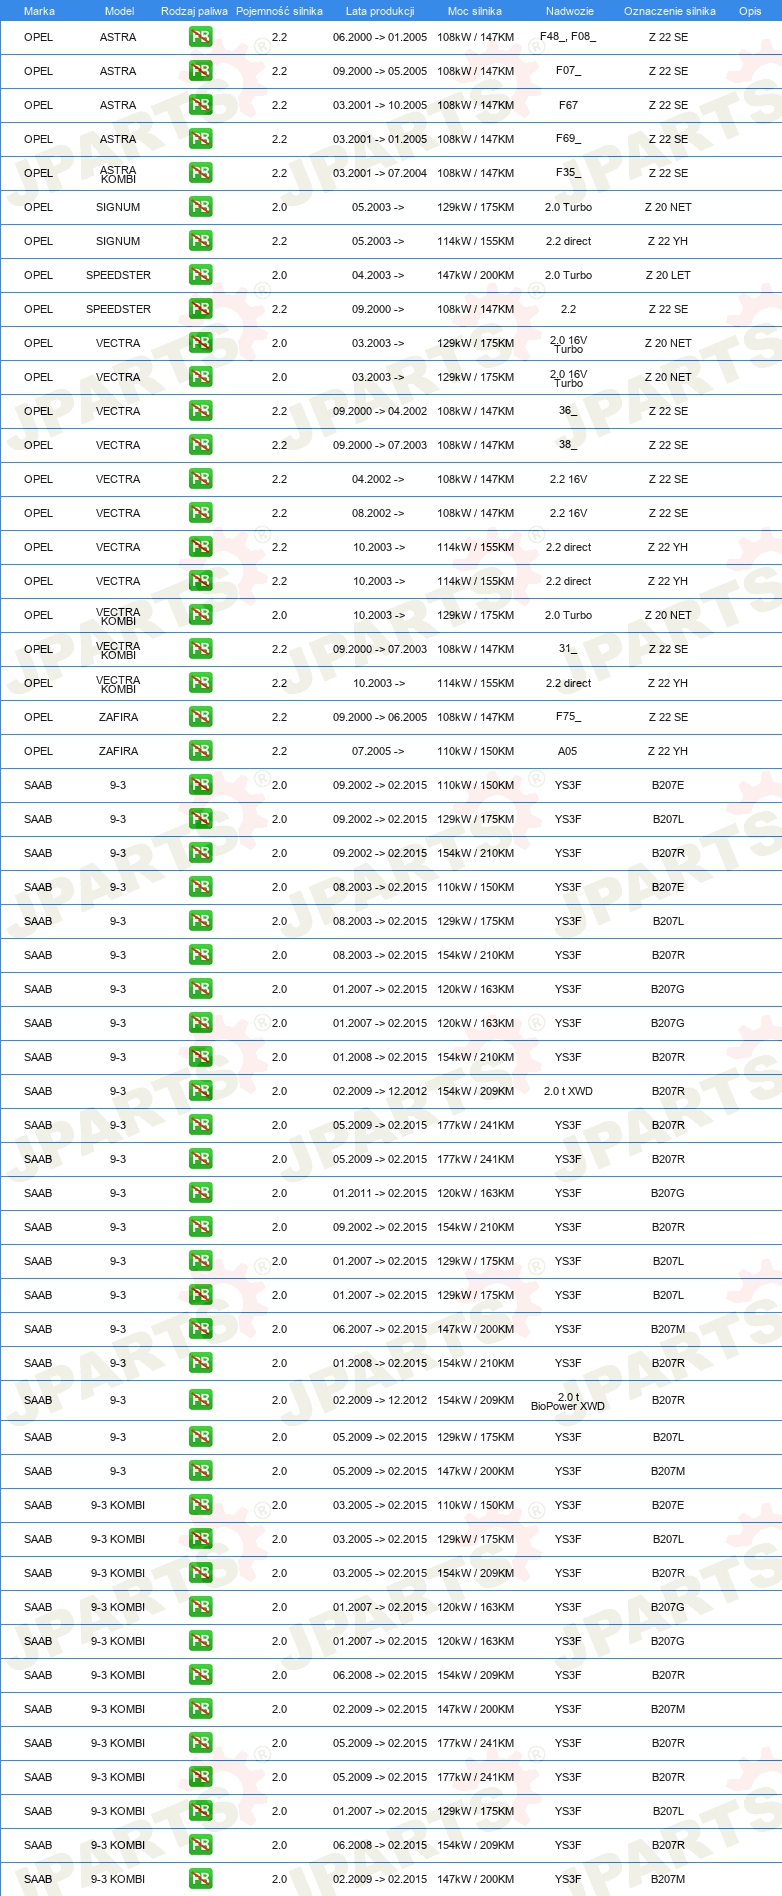Image resolution: width=782 pixels, height=1896 pixels.
Task: Click petrol icon in Vectra Kombi 2.2 direct row
Action: click(200, 683)
